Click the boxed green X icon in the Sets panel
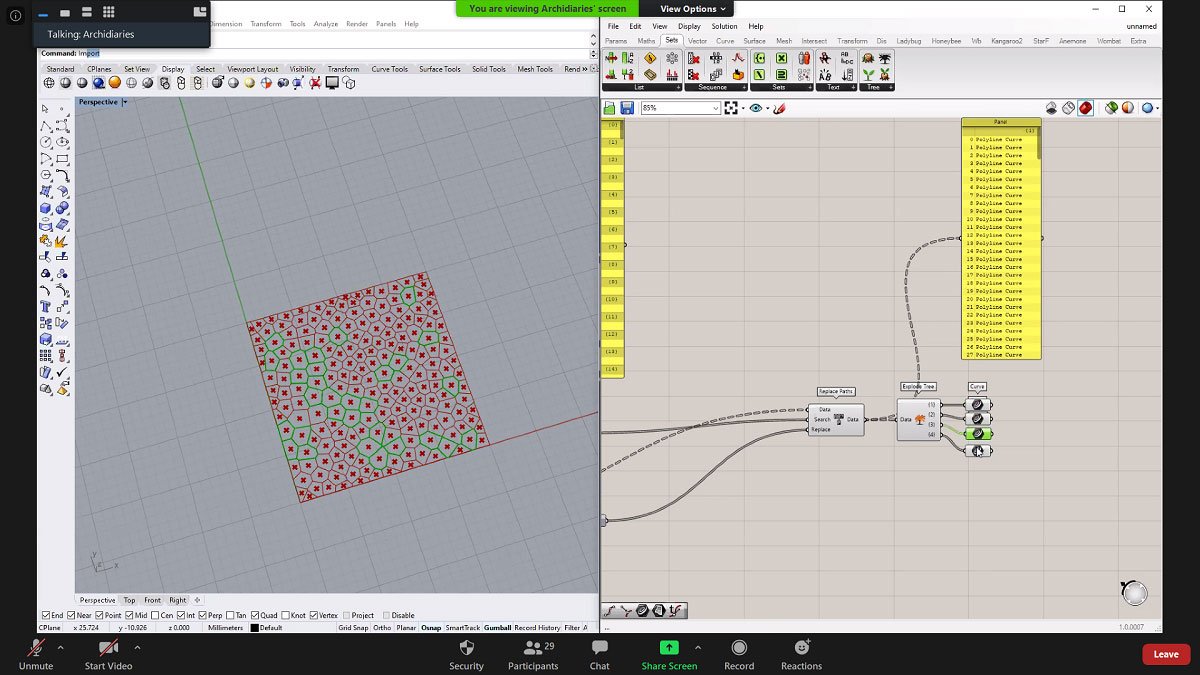Viewport: 1200px width, 675px height. (780, 59)
